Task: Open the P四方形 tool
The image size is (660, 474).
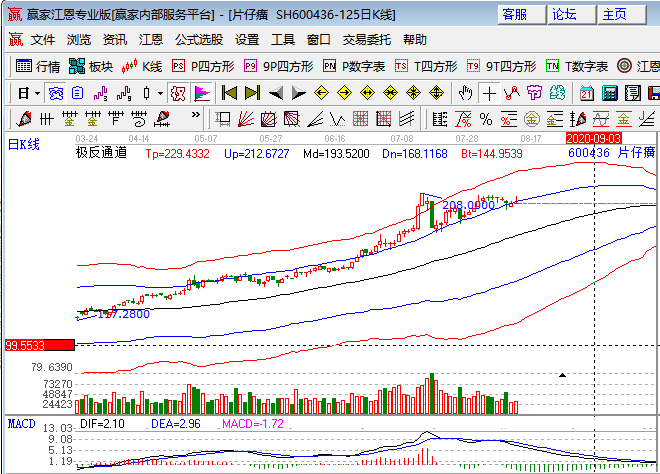Action: click(x=203, y=67)
